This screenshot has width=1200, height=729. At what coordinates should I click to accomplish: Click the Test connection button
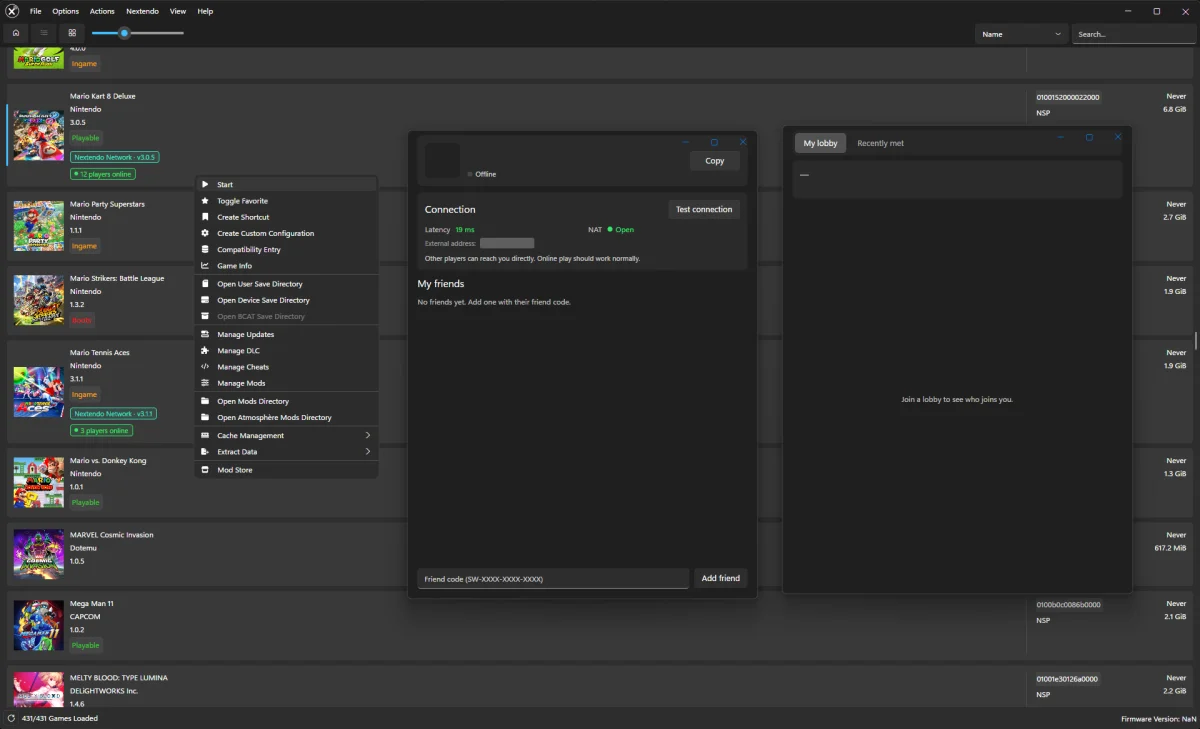tap(704, 209)
